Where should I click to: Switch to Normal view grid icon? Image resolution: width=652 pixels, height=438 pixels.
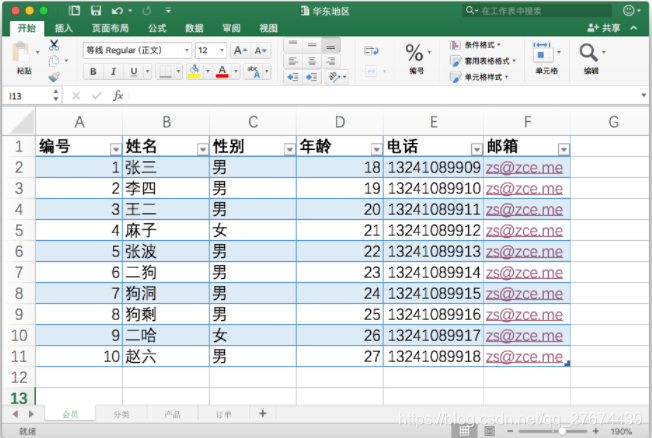tap(464, 431)
